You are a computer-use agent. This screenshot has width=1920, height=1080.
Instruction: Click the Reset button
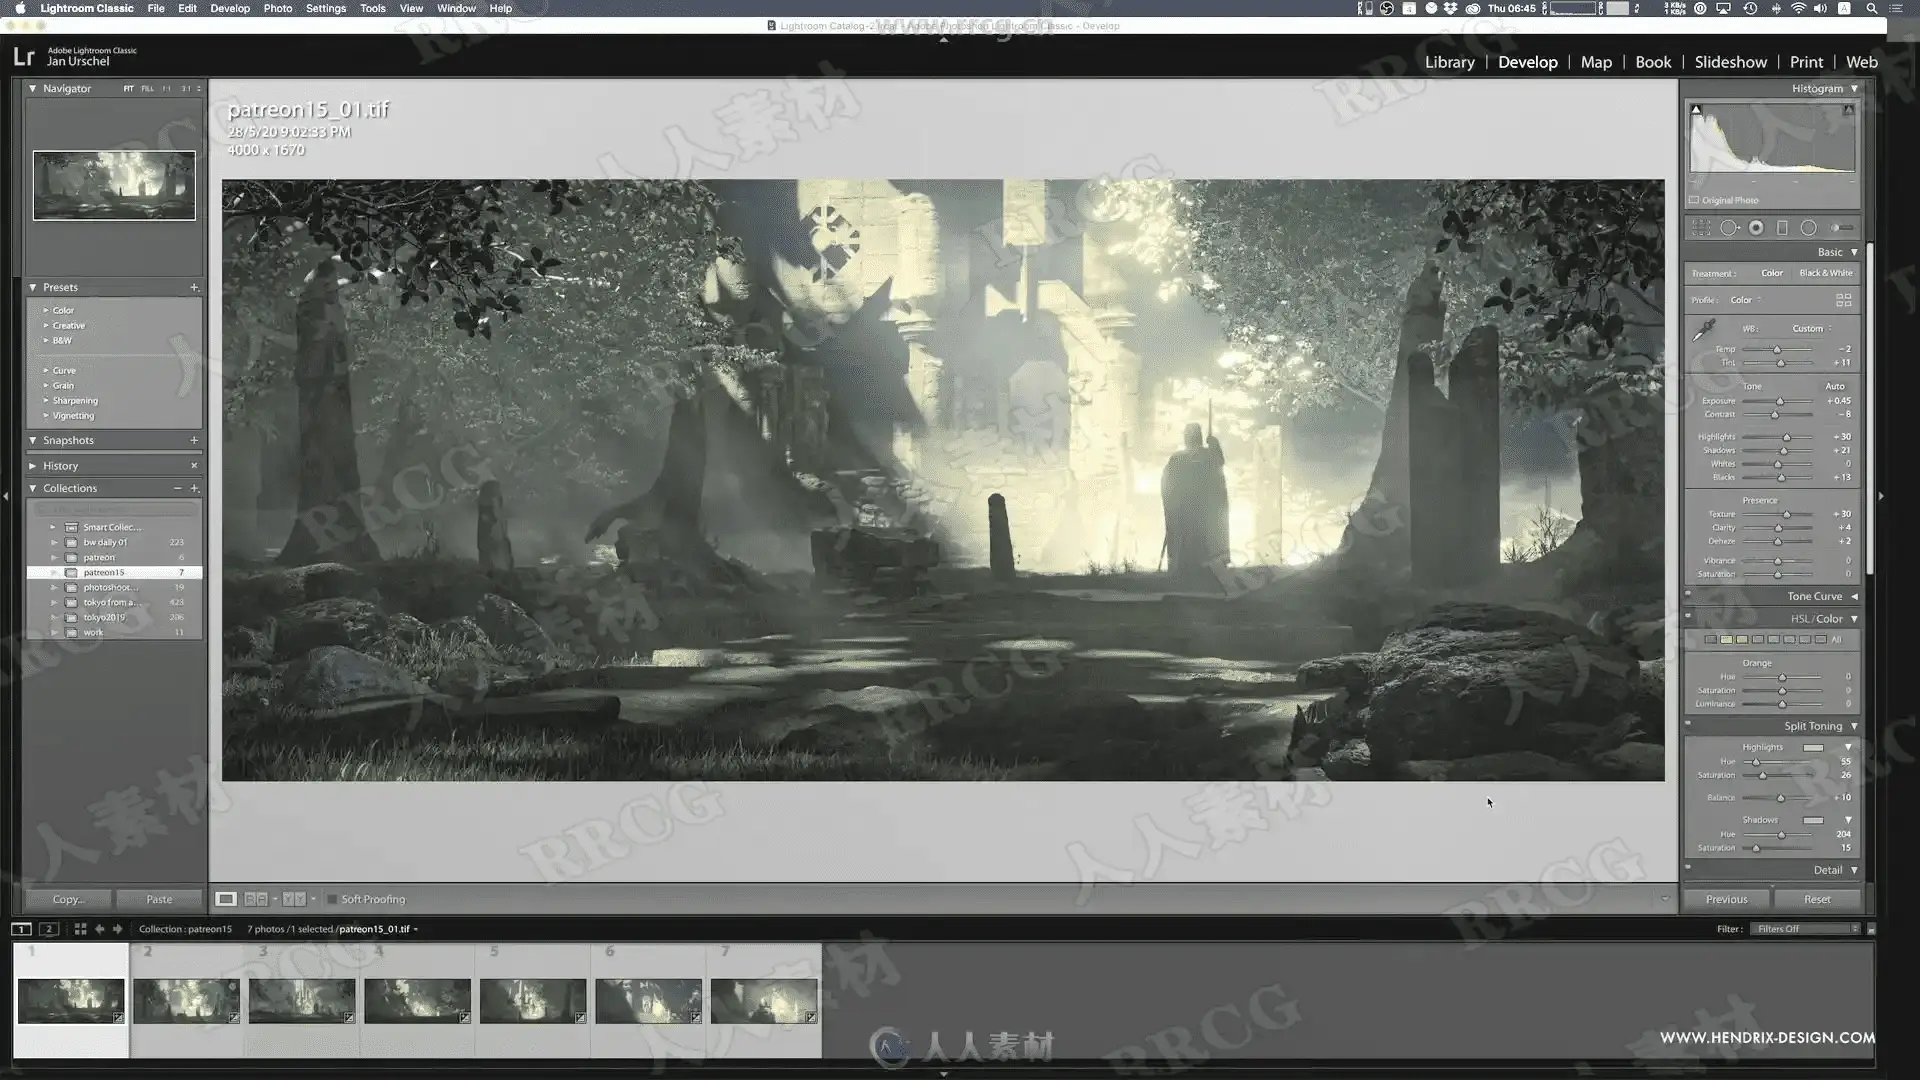click(1816, 899)
